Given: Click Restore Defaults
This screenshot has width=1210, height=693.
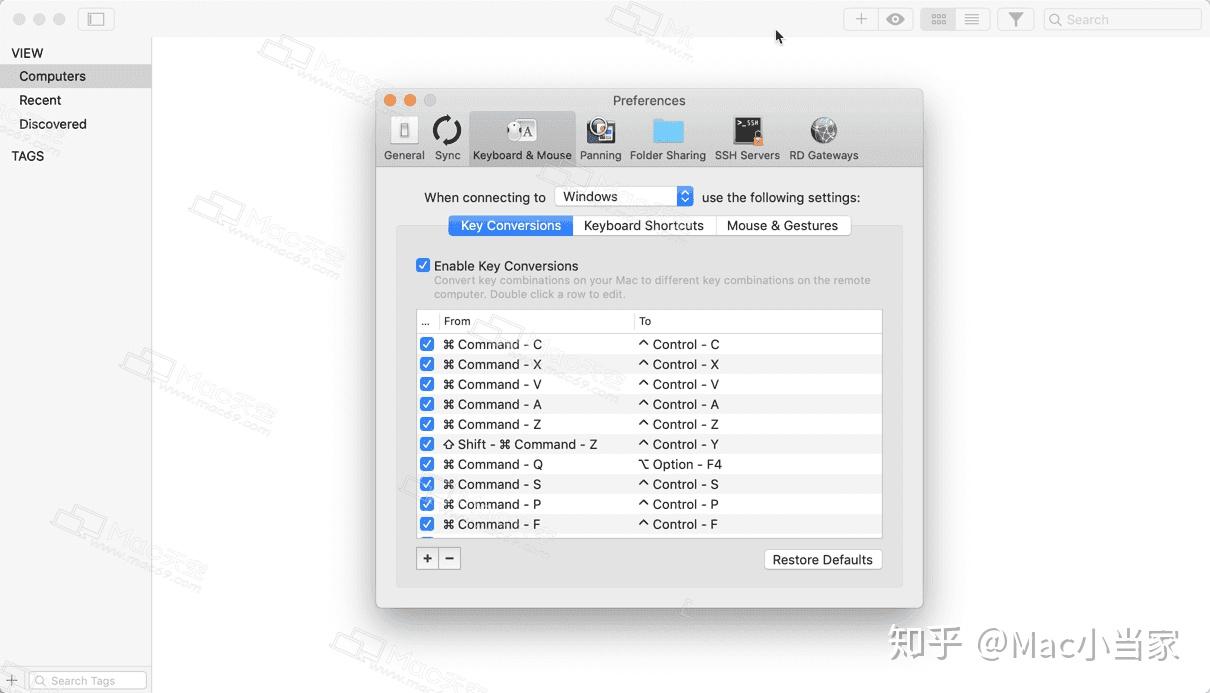Looking at the screenshot, I should coord(822,559).
